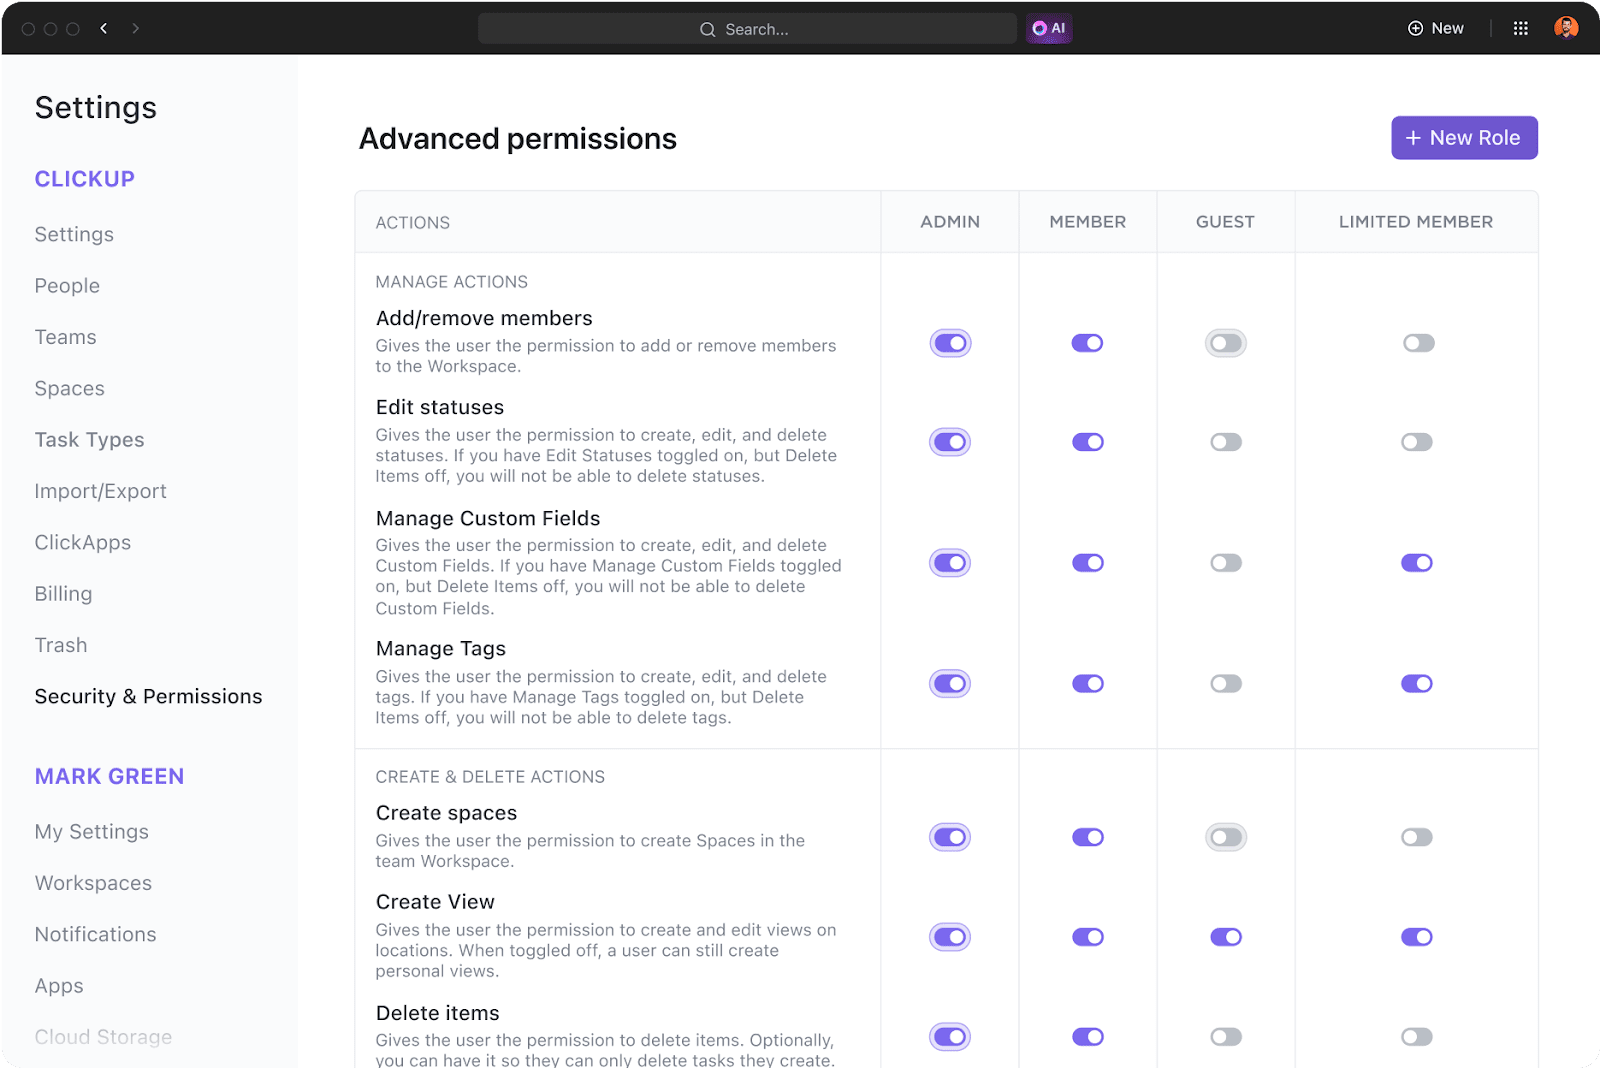Create a New Role
The width and height of the screenshot is (1600, 1068).
[x=1464, y=138]
